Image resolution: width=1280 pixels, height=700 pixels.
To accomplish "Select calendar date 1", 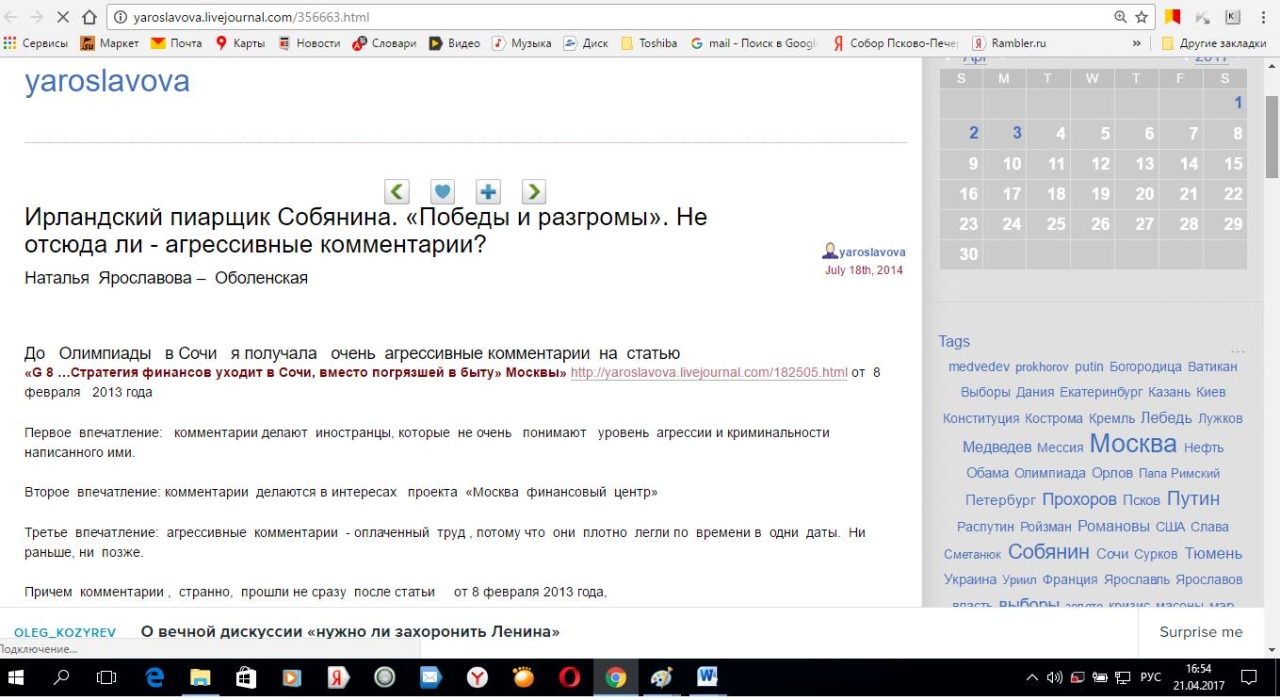I will 1238,102.
